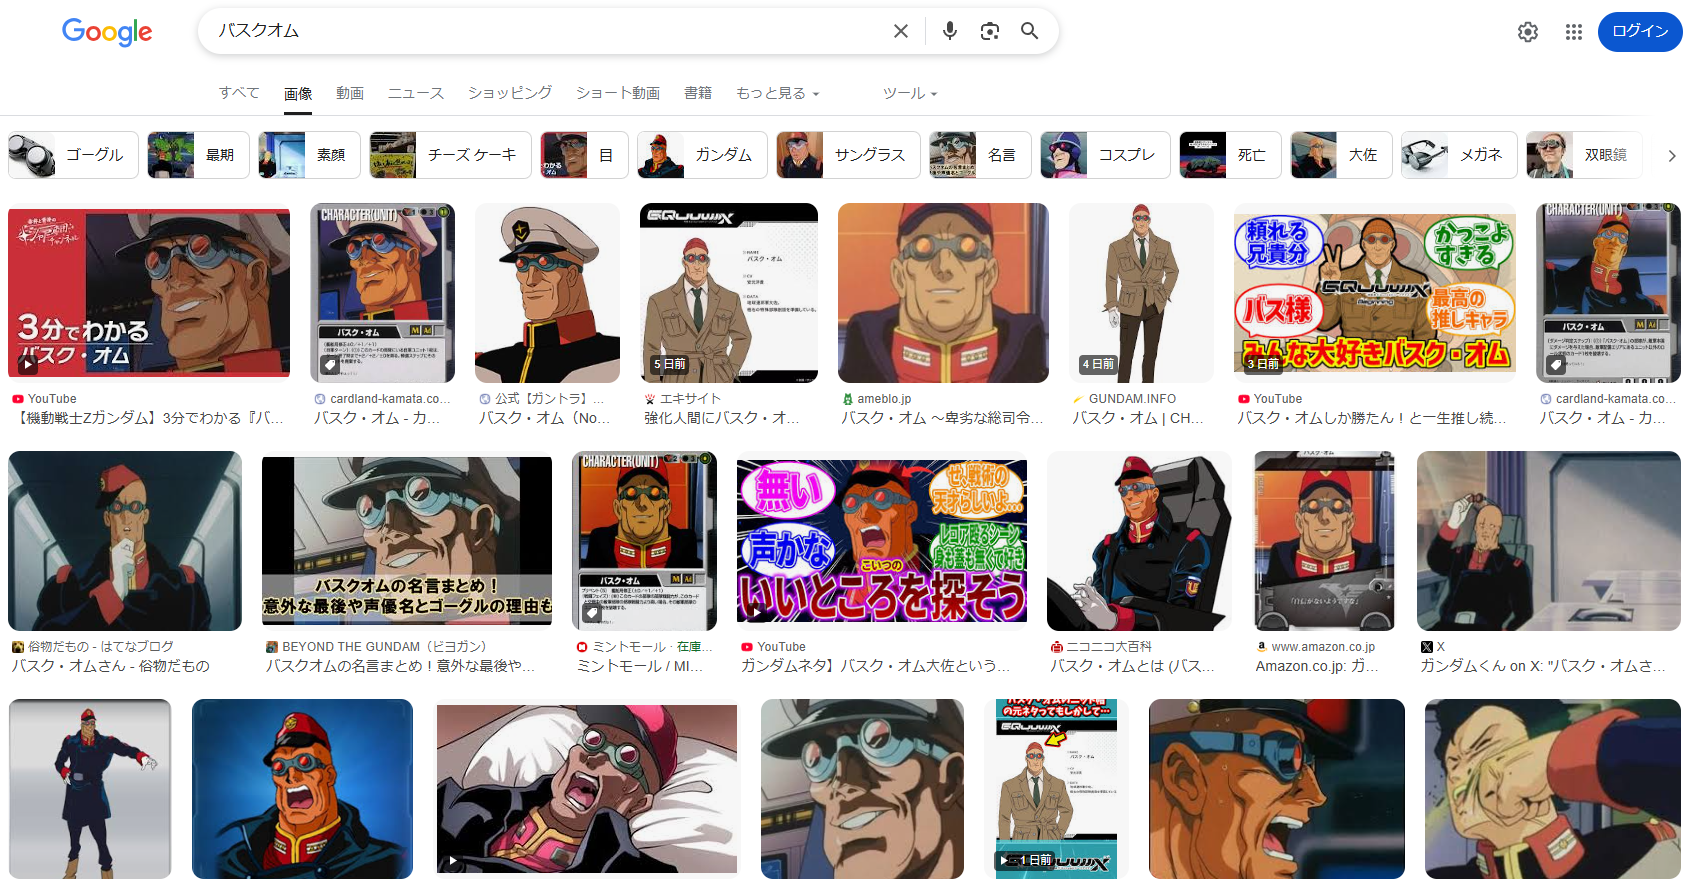Open the エキサイト 5日前 thumbnail
Image resolution: width=1684 pixels, height=886 pixels.
click(x=729, y=293)
